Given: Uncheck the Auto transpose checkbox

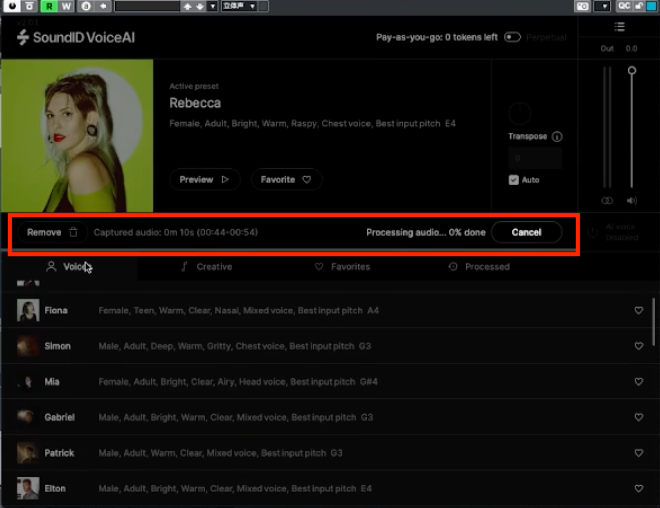Looking at the screenshot, I should [x=514, y=180].
